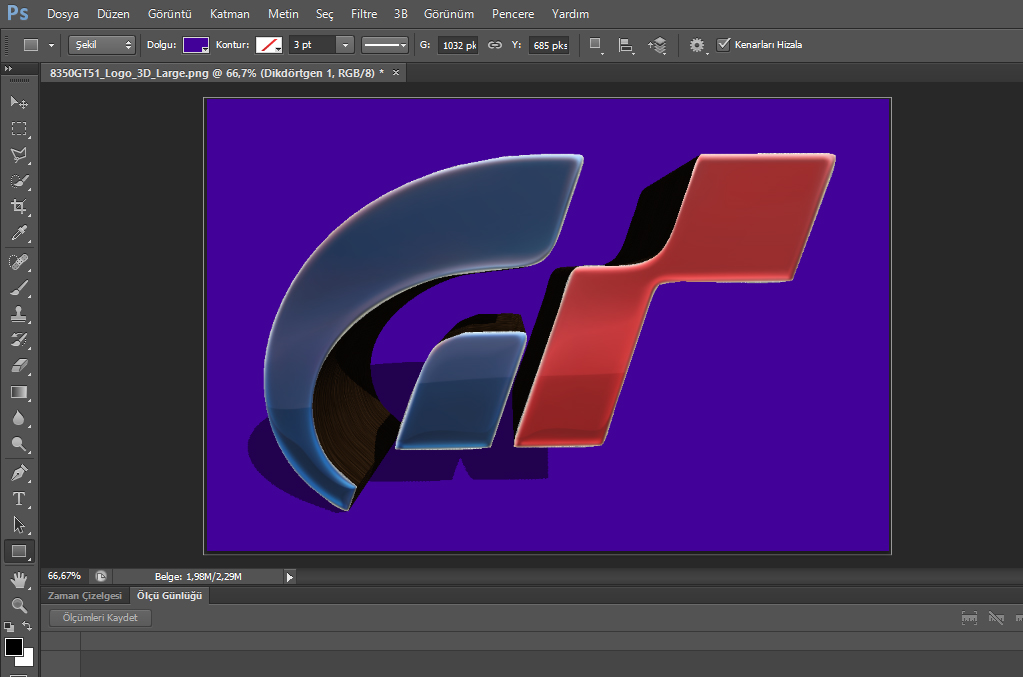The image size is (1023, 677).
Task: Select the Crop tool
Action: click(19, 207)
